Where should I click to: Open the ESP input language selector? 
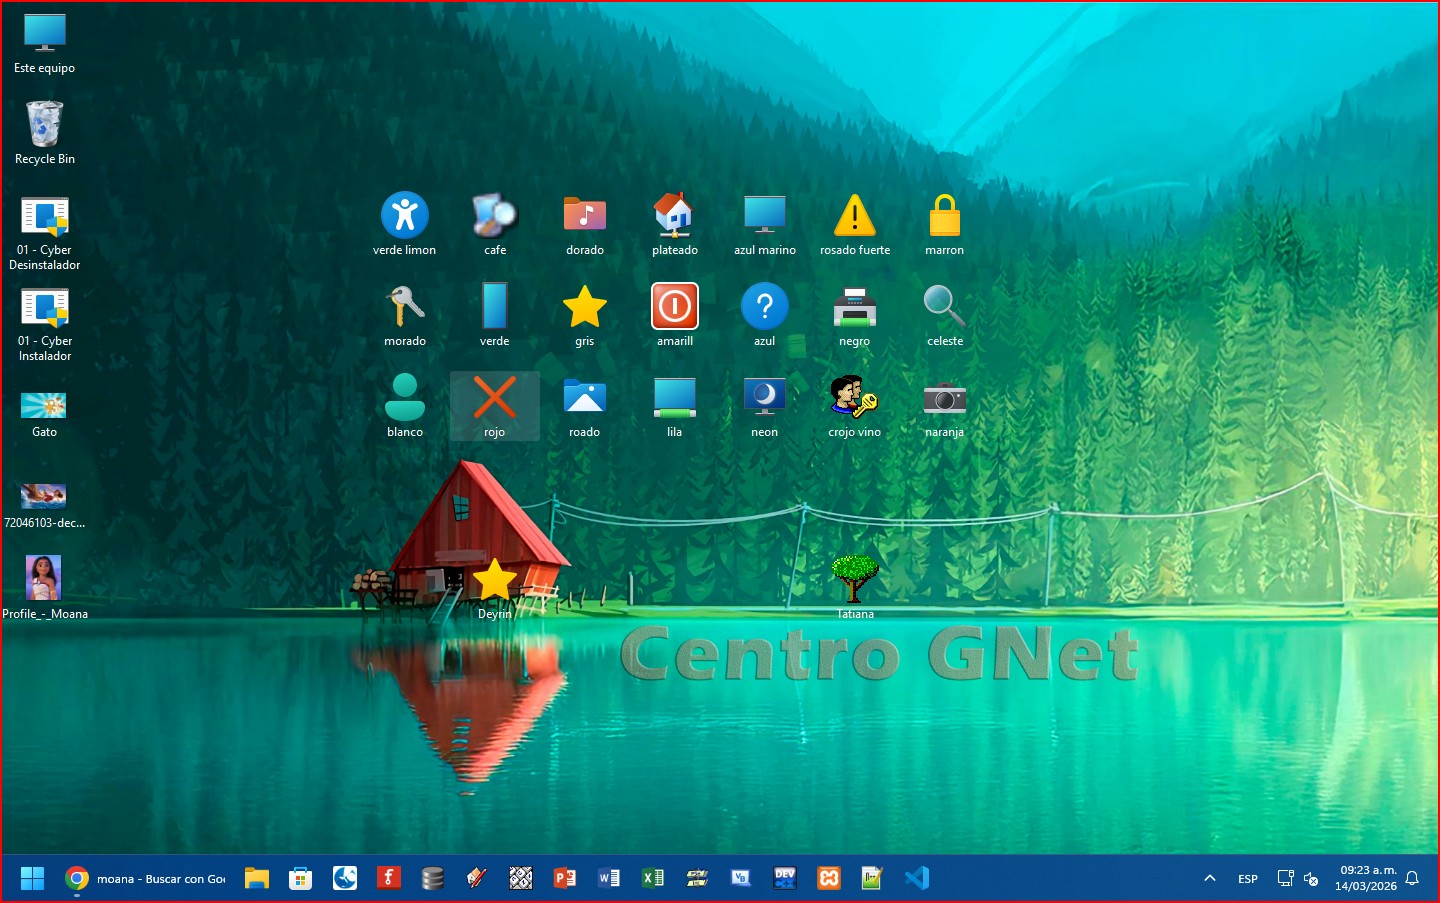click(x=1248, y=879)
